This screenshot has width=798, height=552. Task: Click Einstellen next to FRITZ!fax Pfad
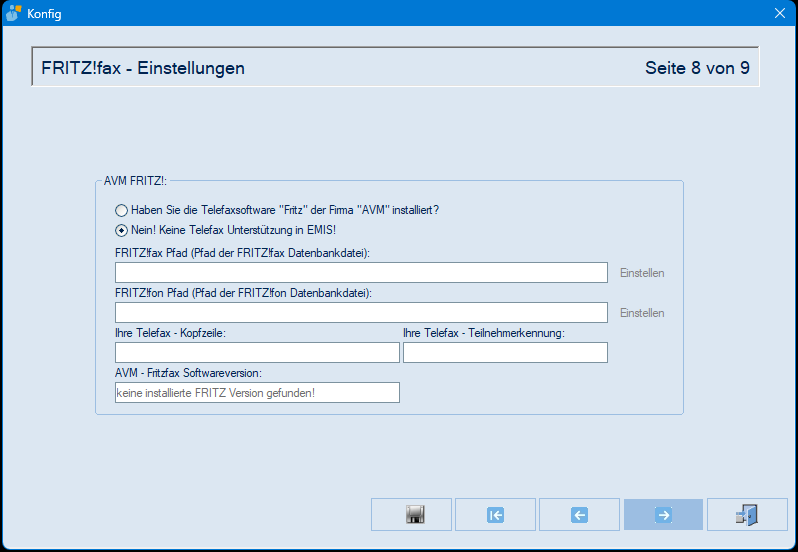[x=642, y=273]
